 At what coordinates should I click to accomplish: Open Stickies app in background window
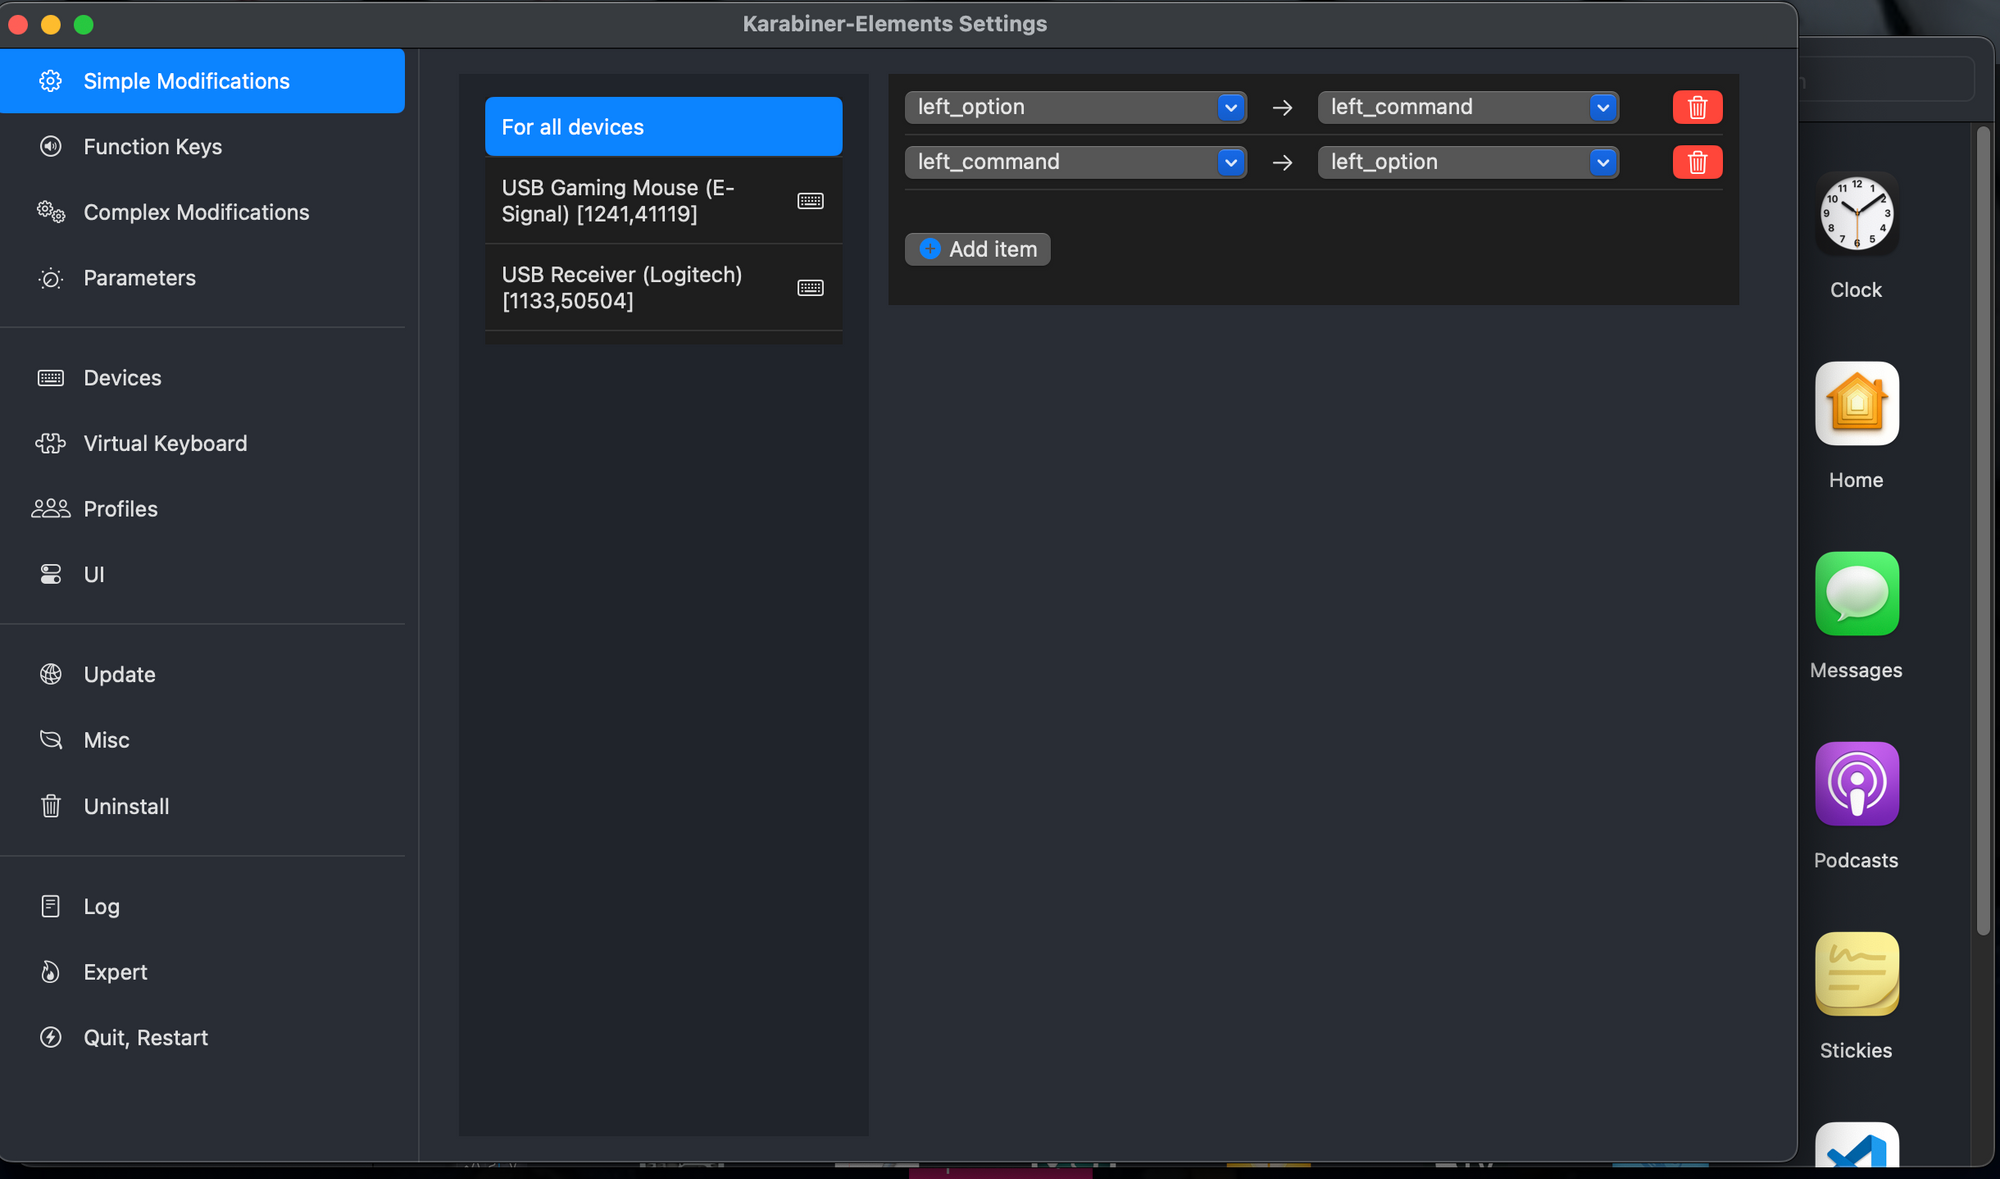click(1856, 973)
